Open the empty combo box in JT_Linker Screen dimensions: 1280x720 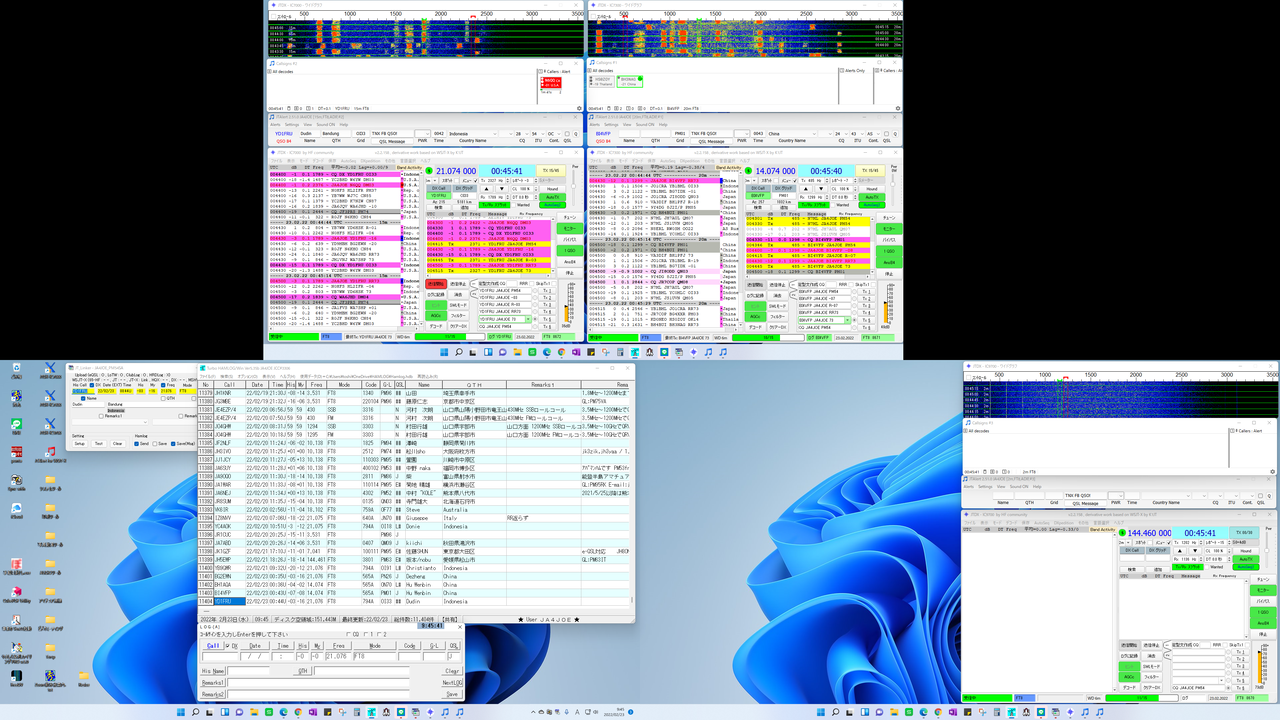pyautogui.click(x=110, y=422)
